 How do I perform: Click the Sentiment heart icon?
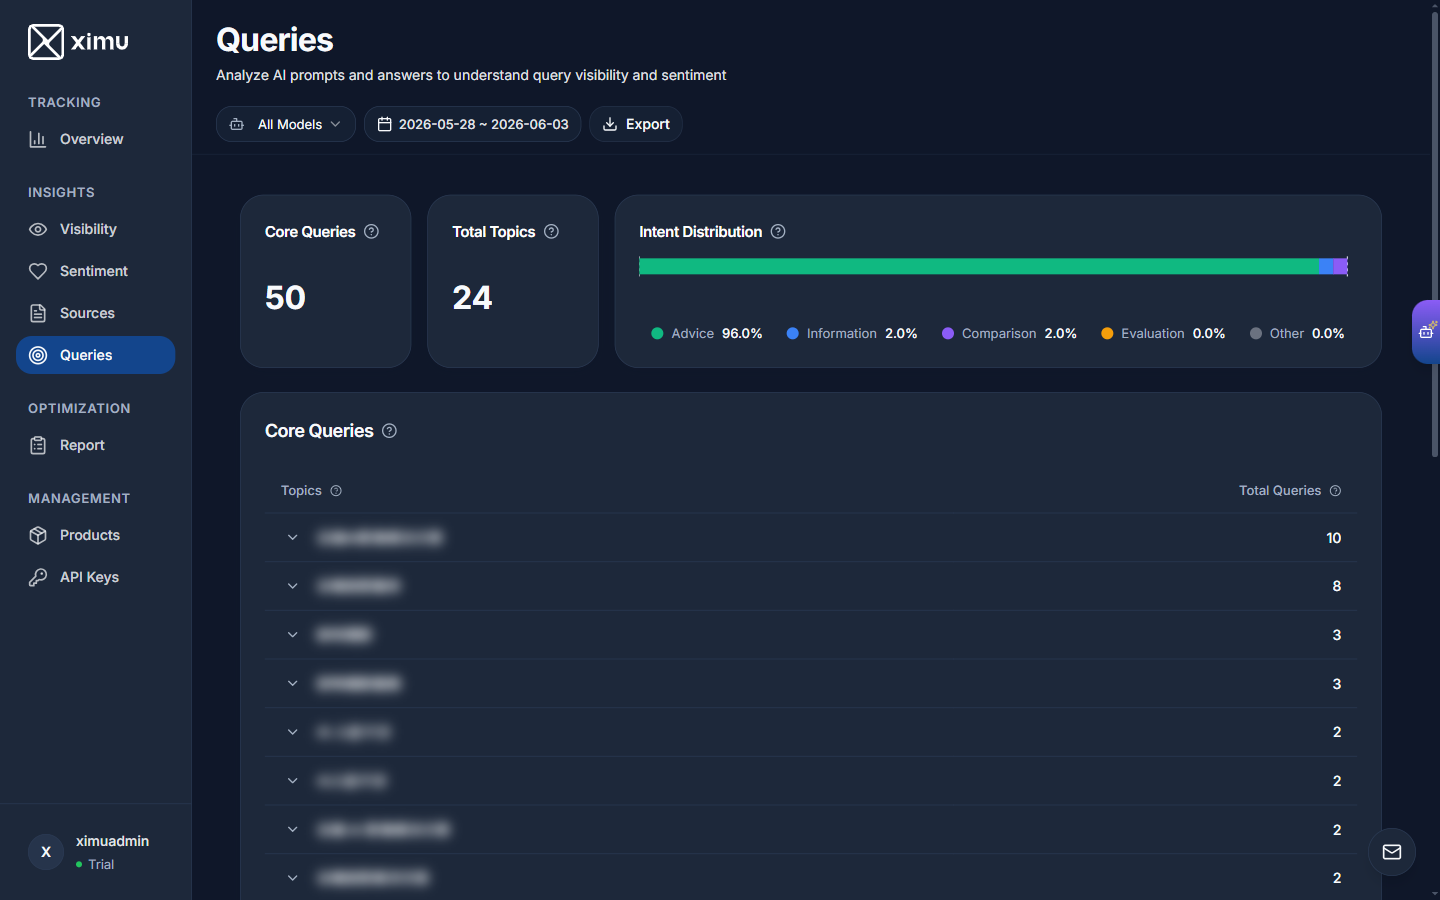coord(38,271)
